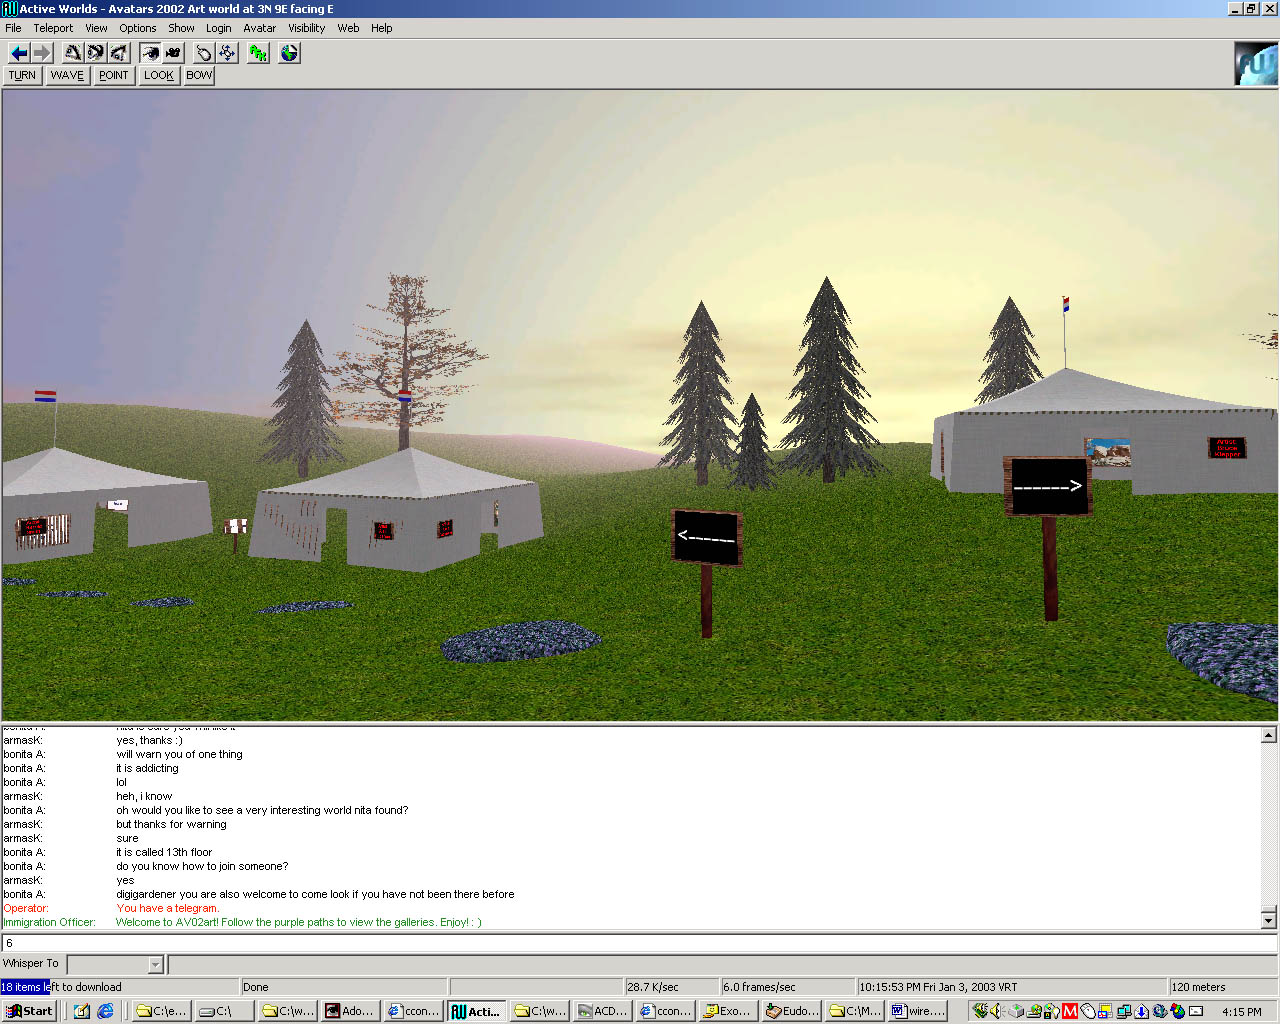Image resolution: width=1280 pixels, height=1024 pixels.
Task: Open the Visibility menu
Action: point(306,28)
